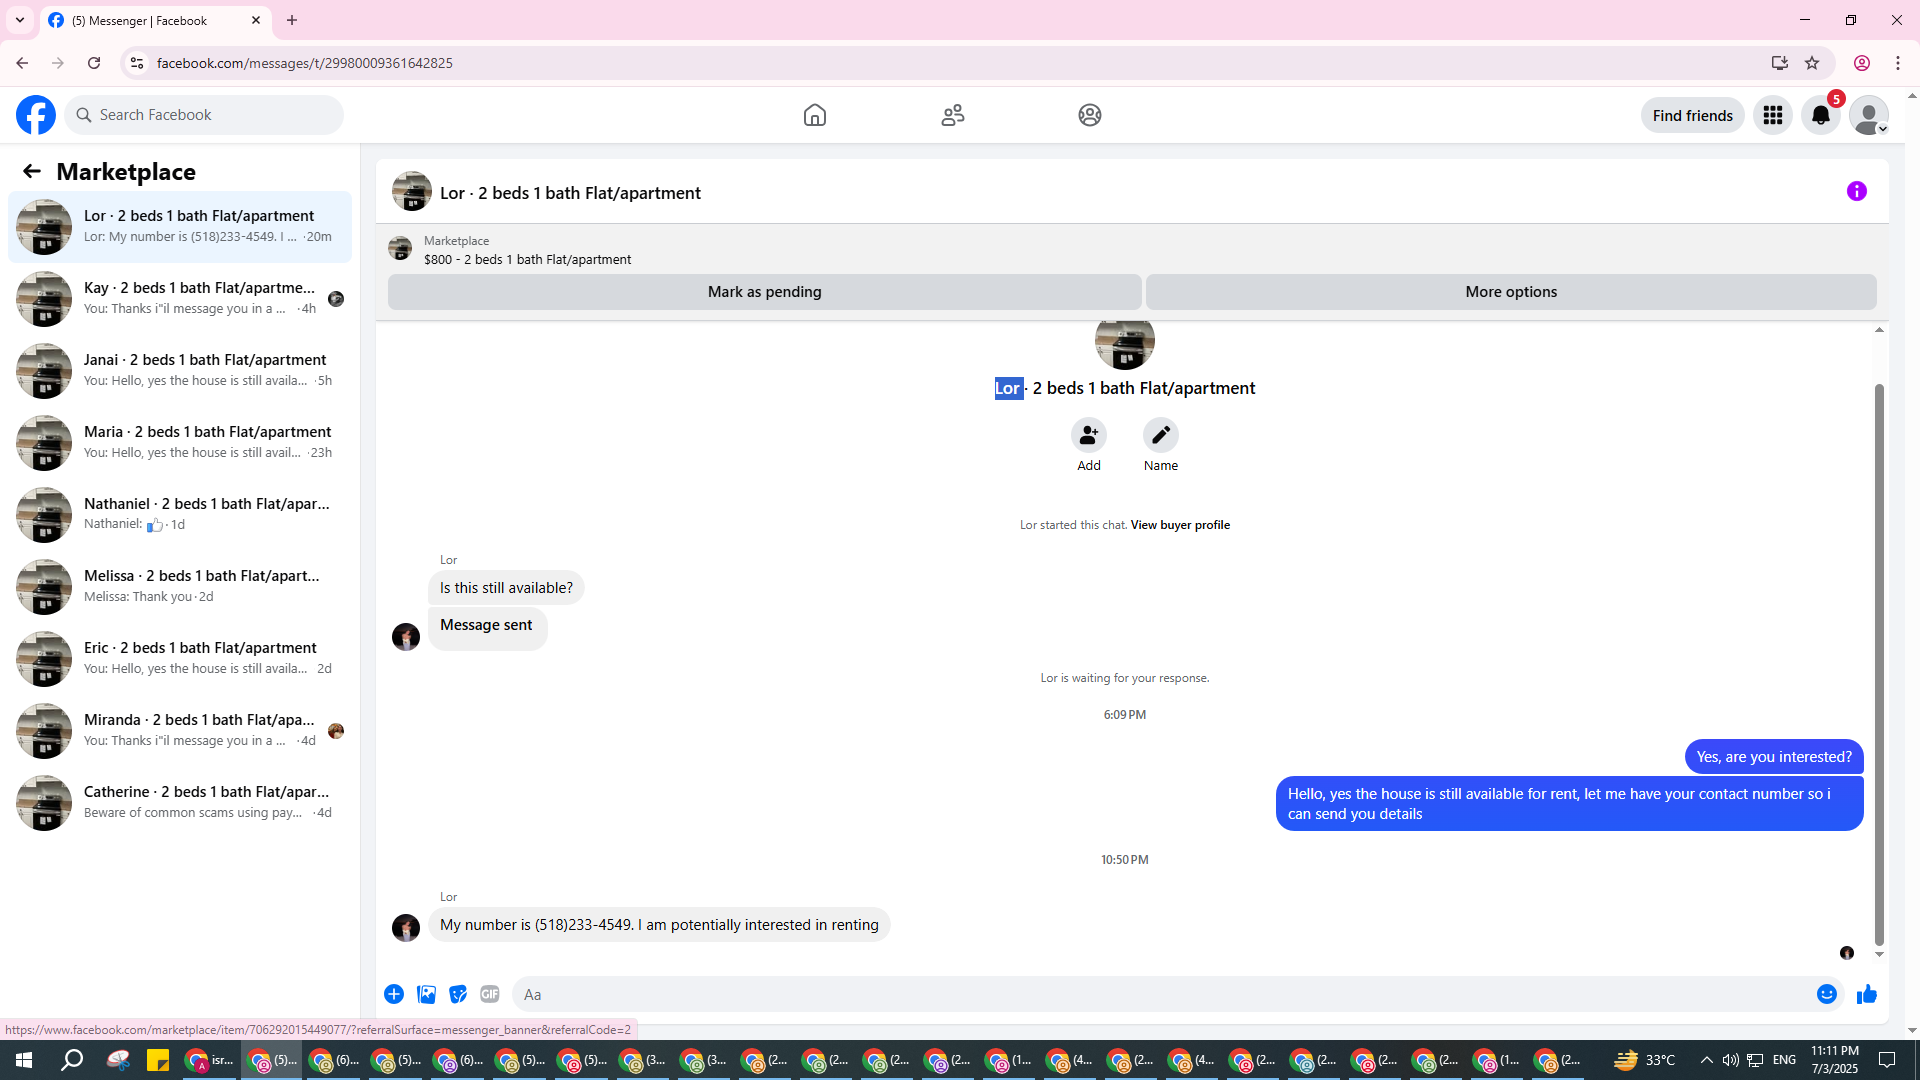
Task: Click the GIF picker icon
Action: pos(489,994)
